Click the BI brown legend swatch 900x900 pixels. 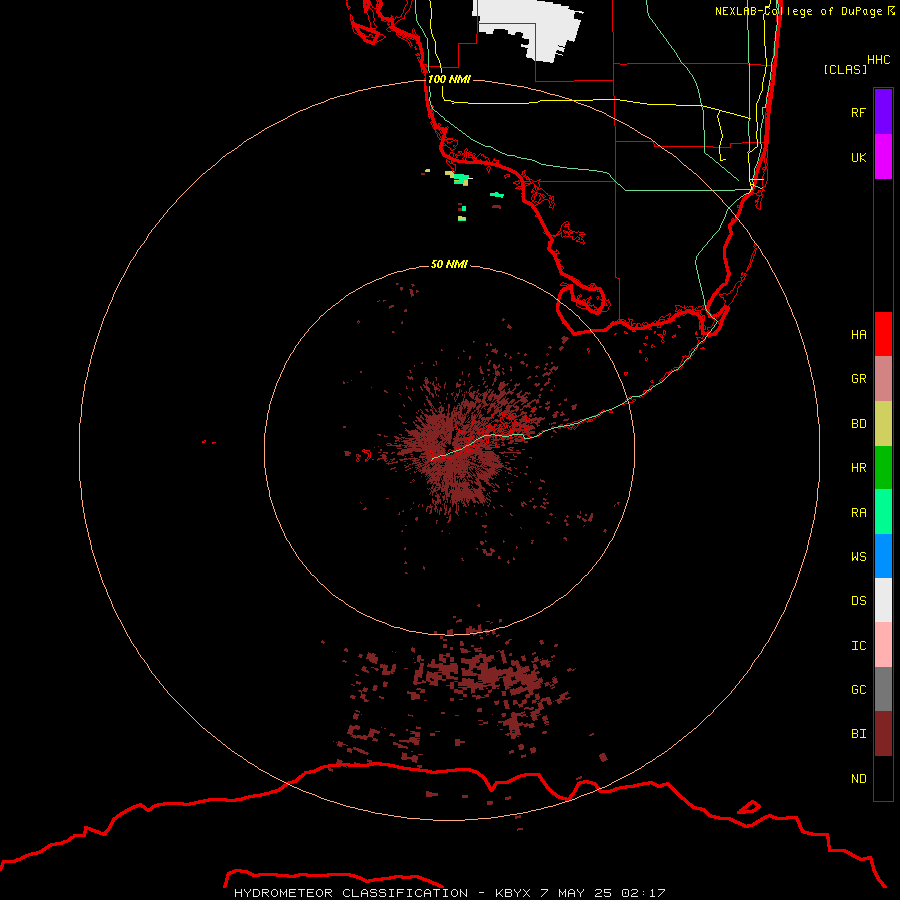[x=883, y=734]
